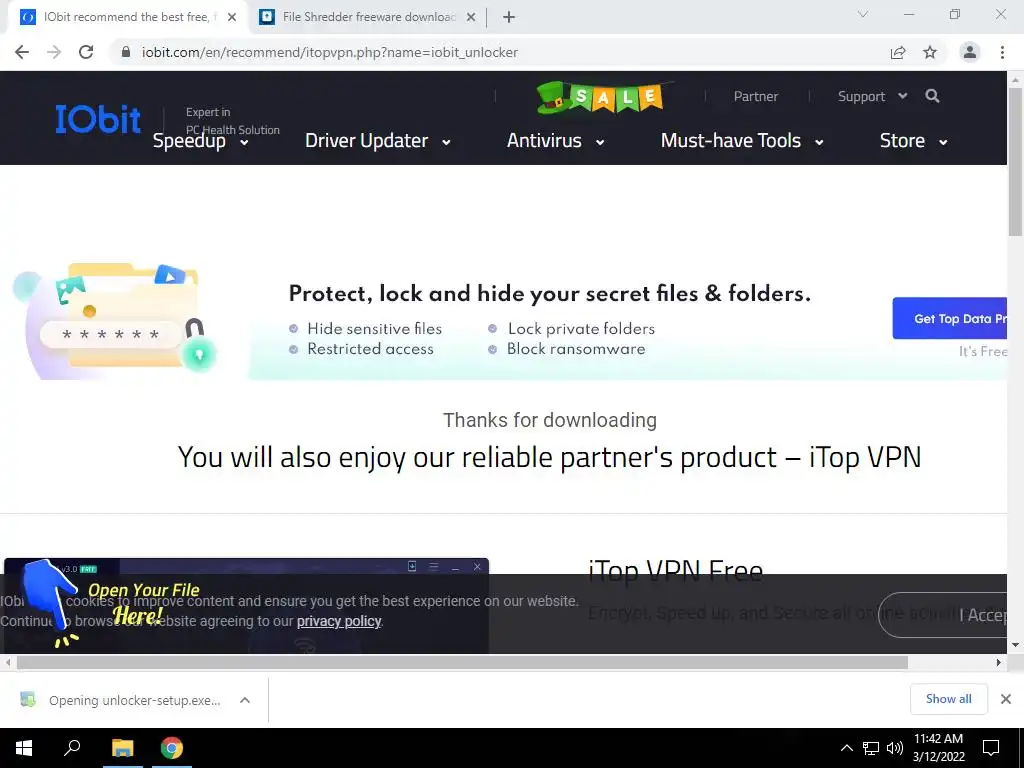Expand the Driver Updater menu
This screenshot has height=768, width=1024.
click(377, 140)
